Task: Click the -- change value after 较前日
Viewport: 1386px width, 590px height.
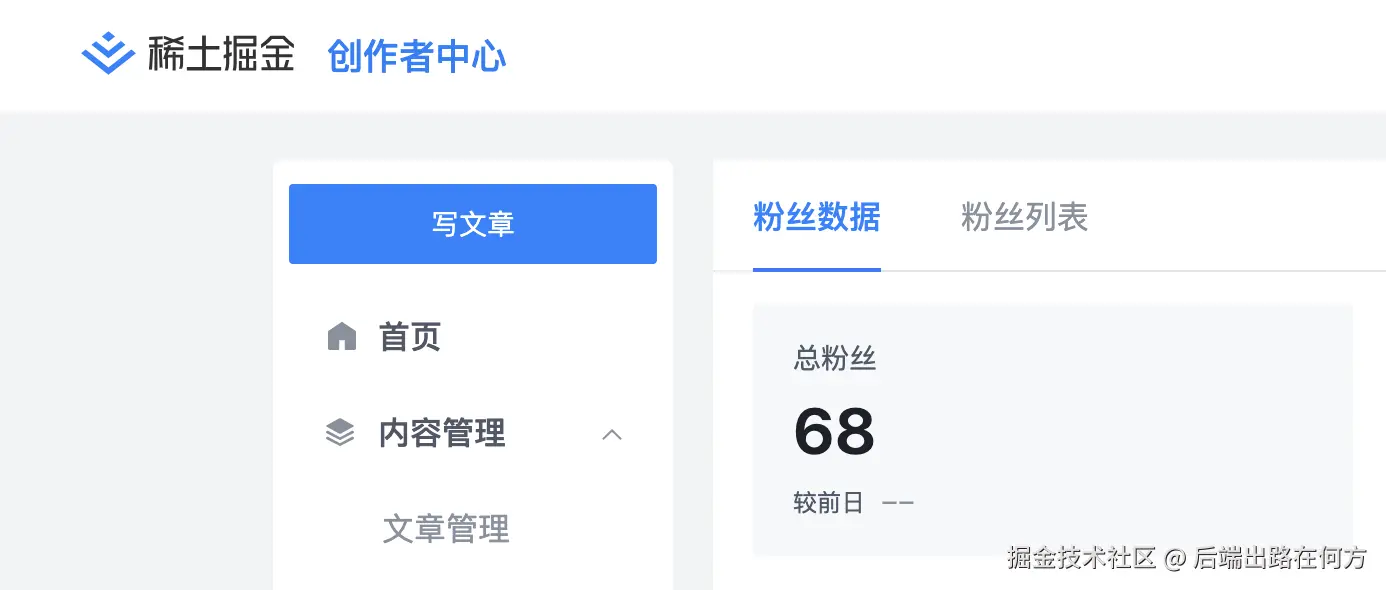Action: pyautogui.click(x=898, y=502)
